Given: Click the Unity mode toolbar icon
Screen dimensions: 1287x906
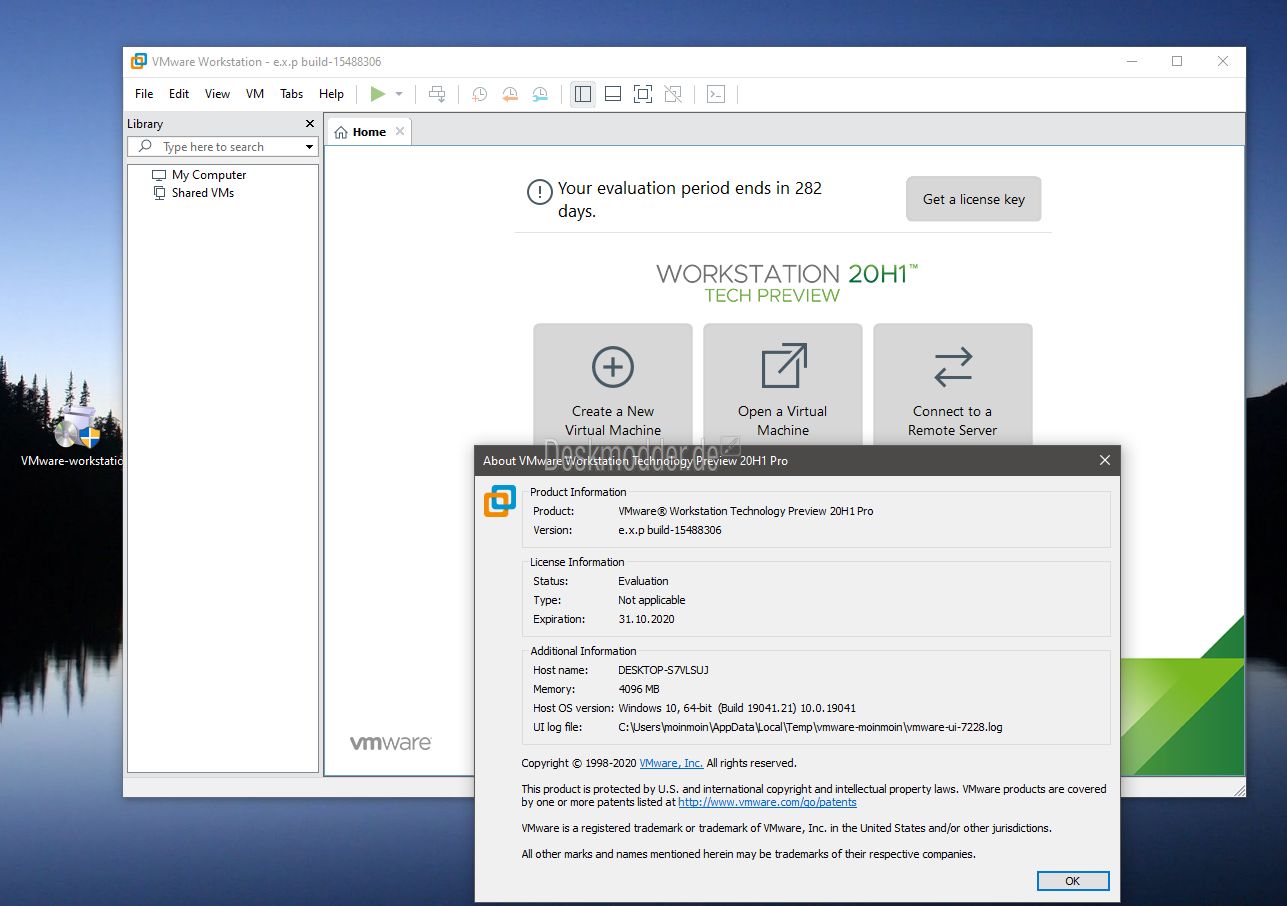Looking at the screenshot, I should (x=673, y=94).
